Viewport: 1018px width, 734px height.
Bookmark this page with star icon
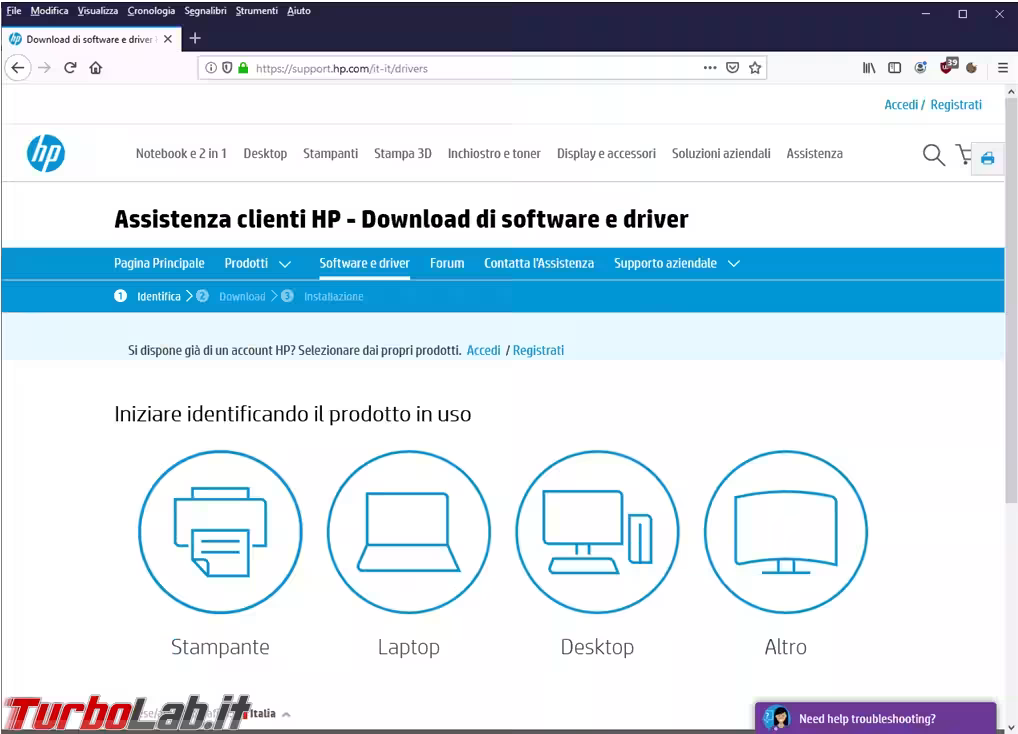(x=755, y=68)
